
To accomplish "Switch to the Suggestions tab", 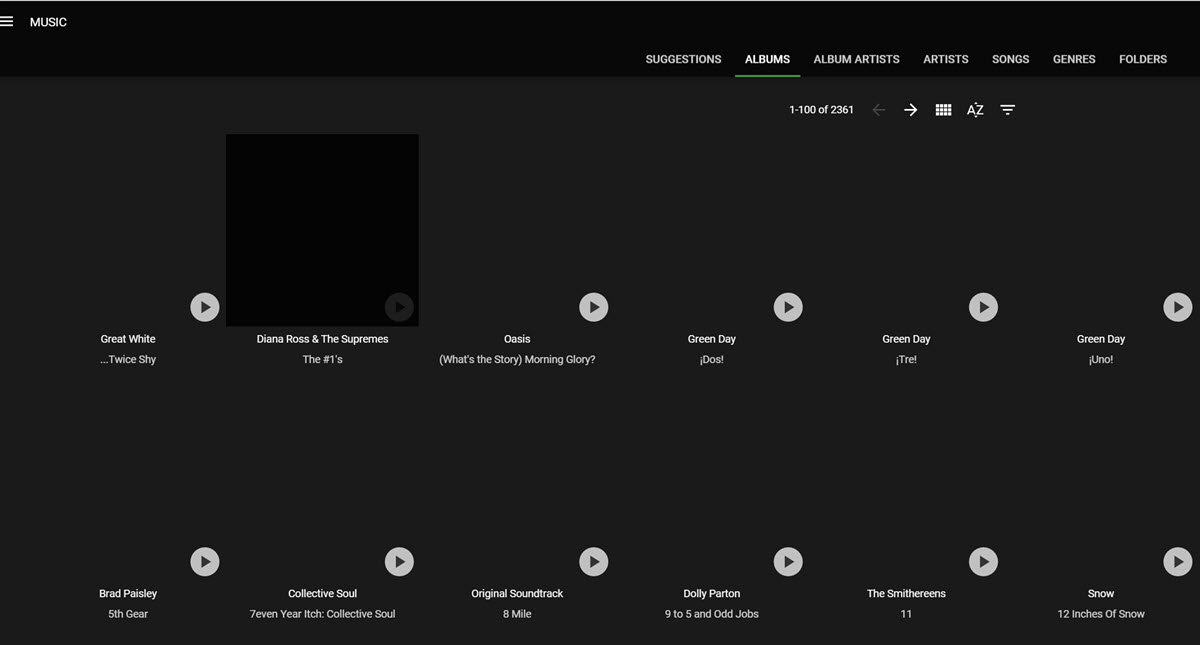I will [x=683, y=59].
